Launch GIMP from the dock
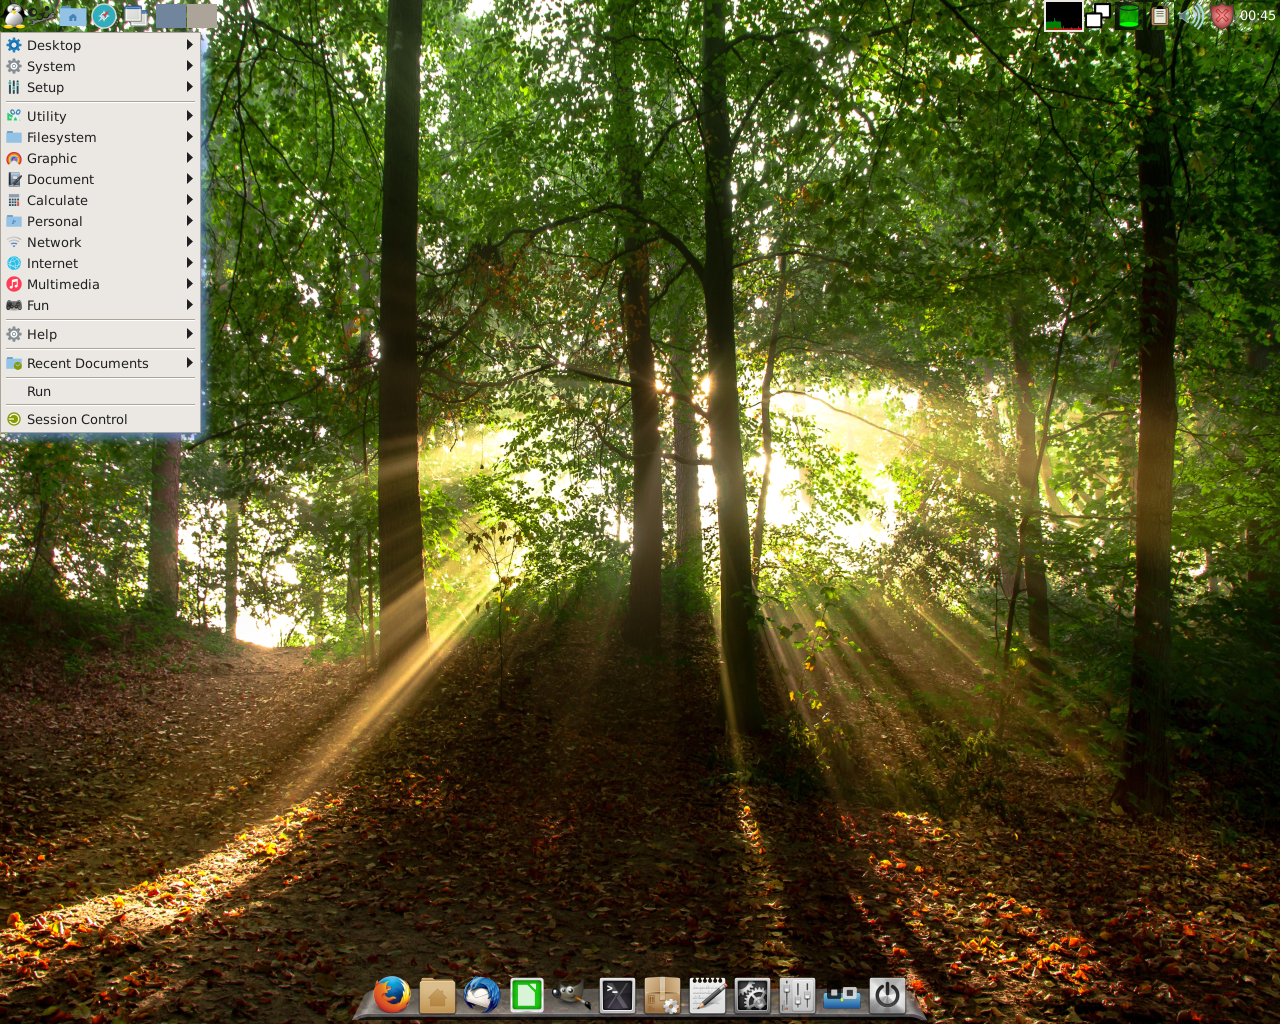This screenshot has width=1280, height=1024. 572,995
